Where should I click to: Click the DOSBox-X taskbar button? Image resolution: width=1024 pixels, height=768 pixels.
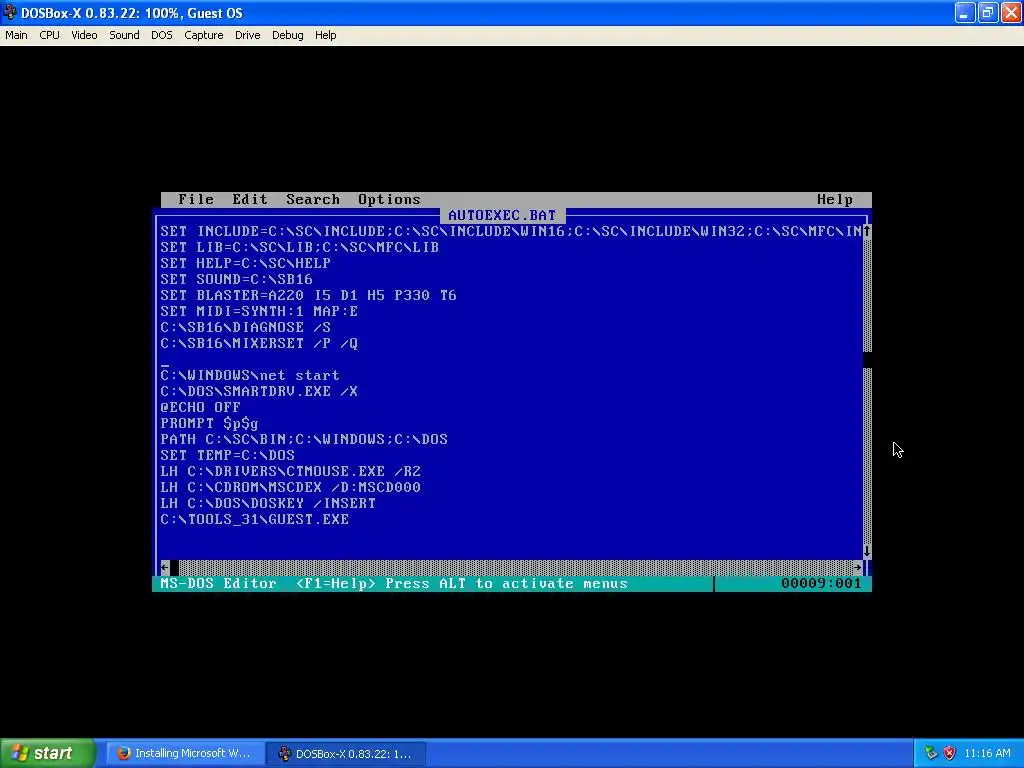tap(346, 754)
